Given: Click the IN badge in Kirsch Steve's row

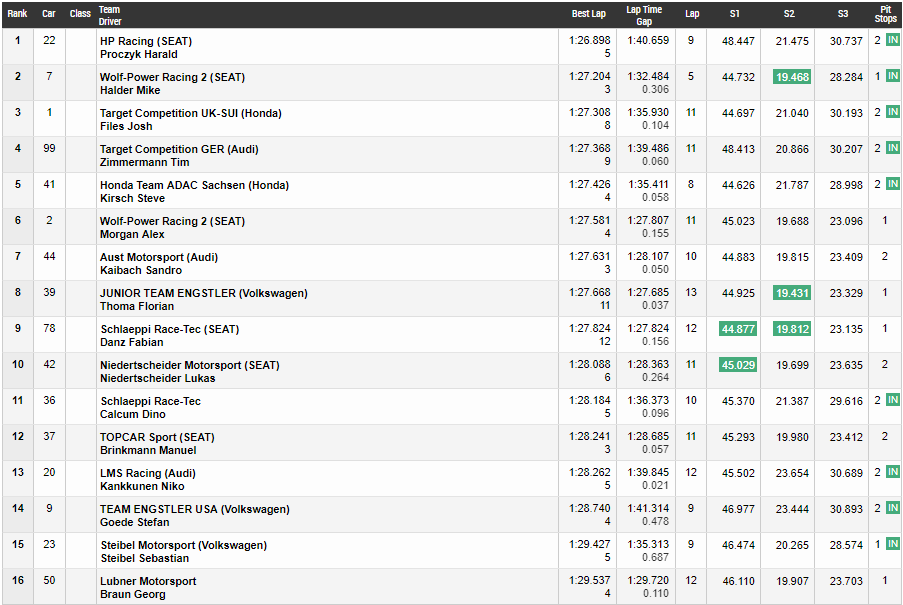Looking at the screenshot, I should click(x=893, y=184).
